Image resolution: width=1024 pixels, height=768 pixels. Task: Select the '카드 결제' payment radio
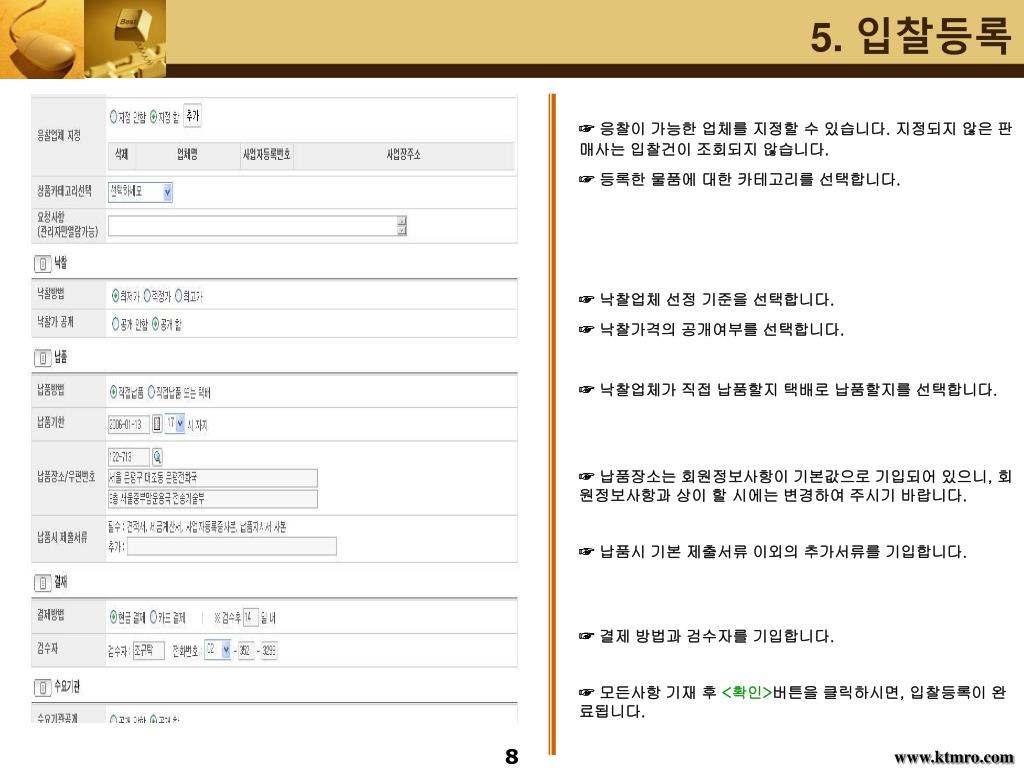point(153,616)
